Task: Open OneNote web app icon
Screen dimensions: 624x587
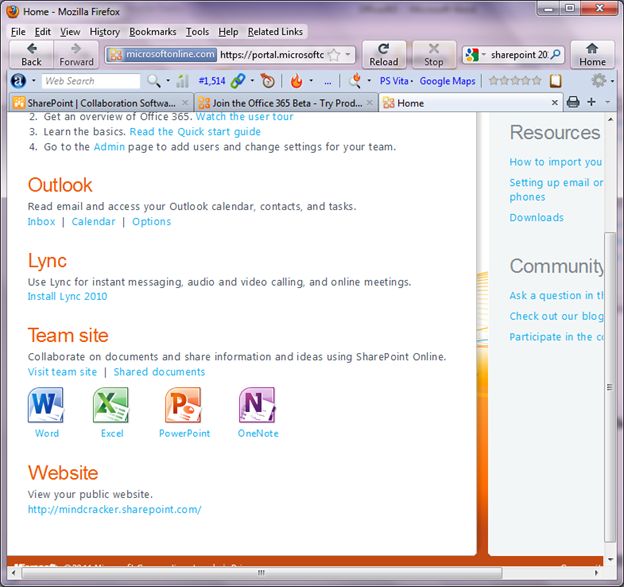Action: tap(257, 406)
